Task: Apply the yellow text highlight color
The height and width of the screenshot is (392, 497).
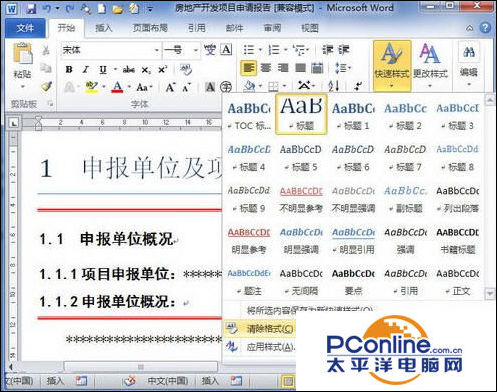Action: (91, 87)
